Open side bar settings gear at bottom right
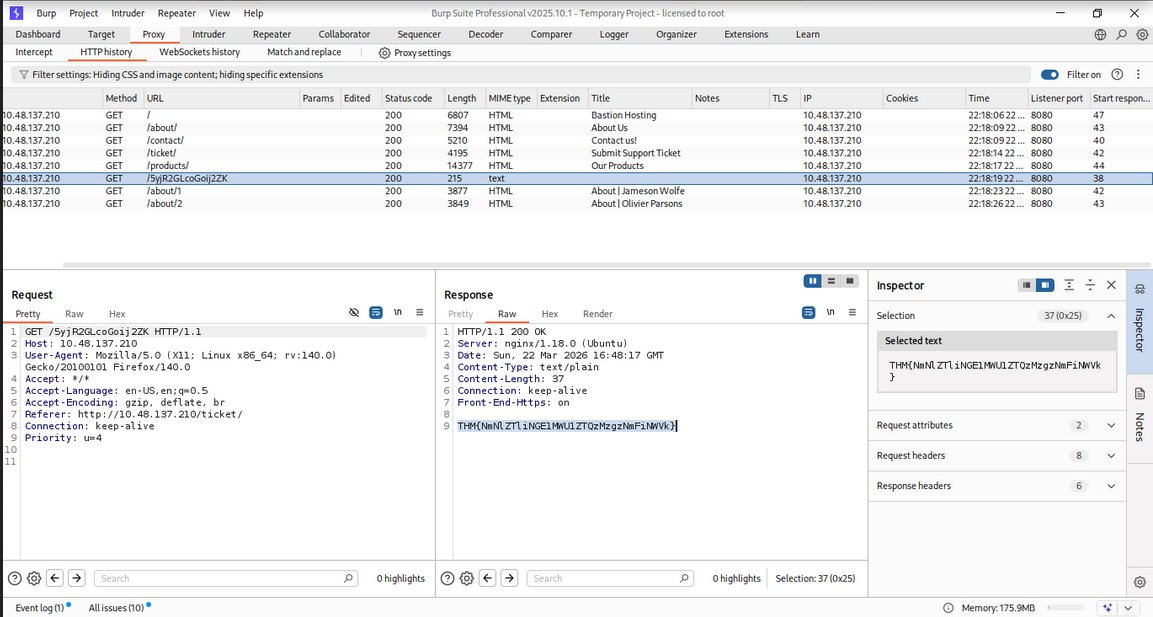 point(1139,582)
